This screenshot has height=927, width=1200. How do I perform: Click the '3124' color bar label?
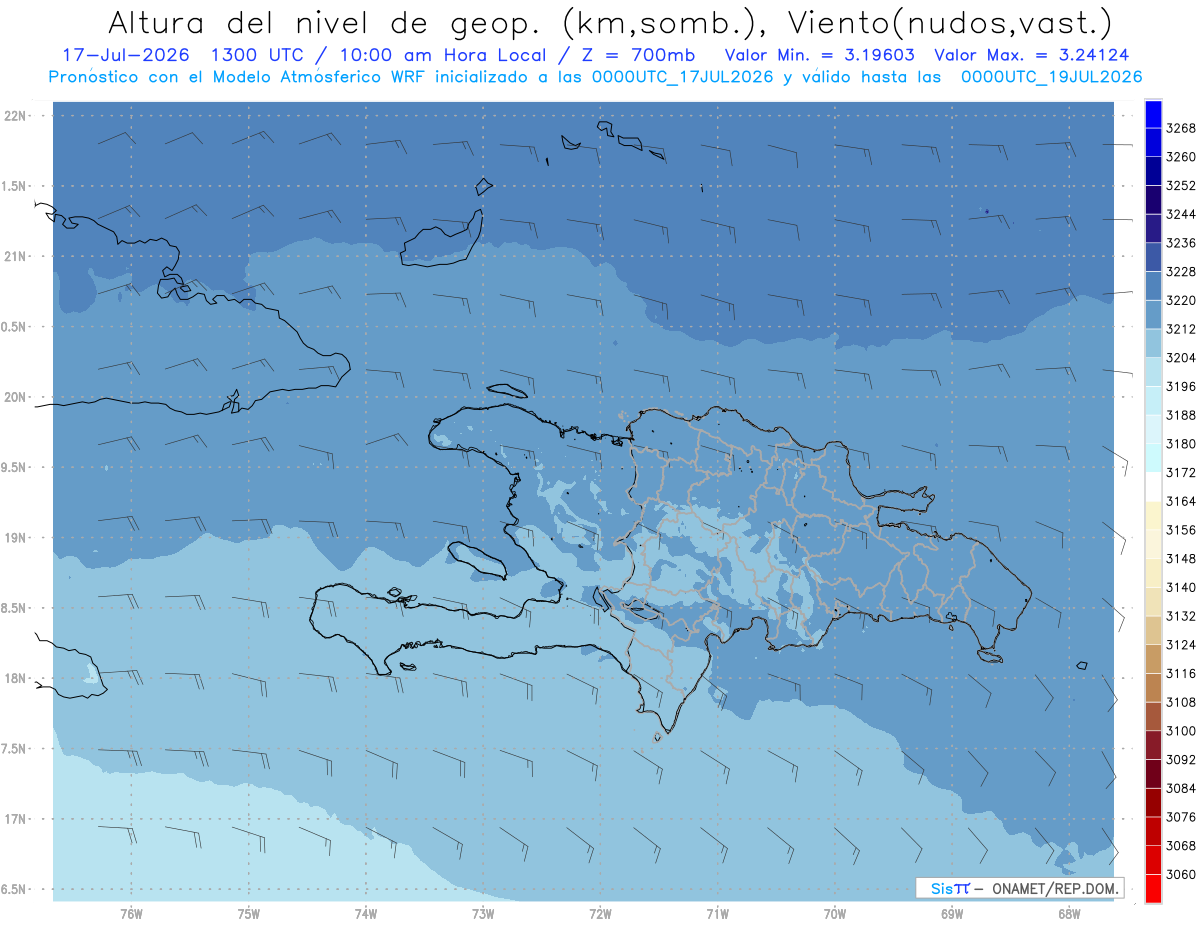[x=1181, y=645]
